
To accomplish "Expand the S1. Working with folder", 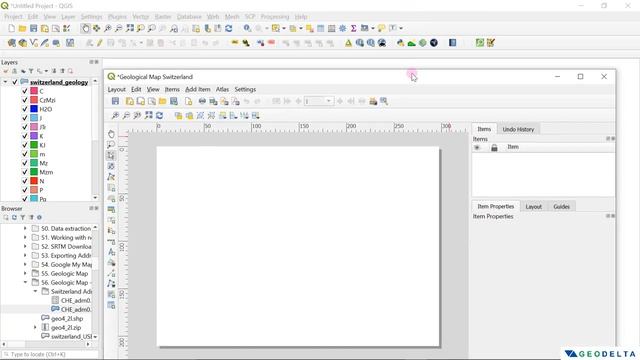I will (x=25, y=238).
